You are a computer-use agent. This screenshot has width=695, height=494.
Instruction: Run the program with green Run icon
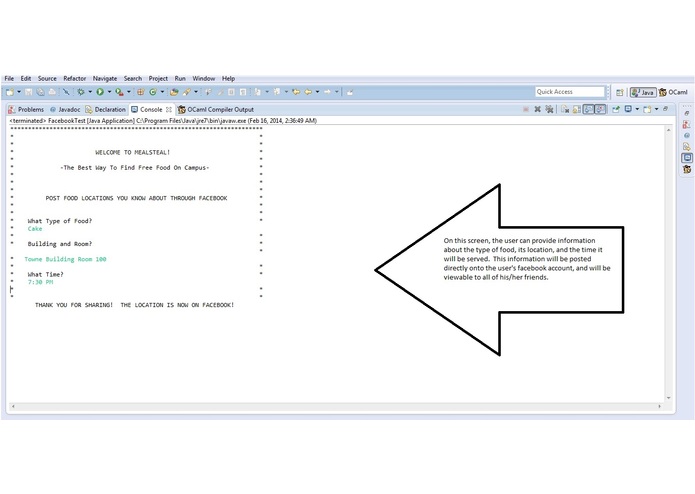(100, 92)
